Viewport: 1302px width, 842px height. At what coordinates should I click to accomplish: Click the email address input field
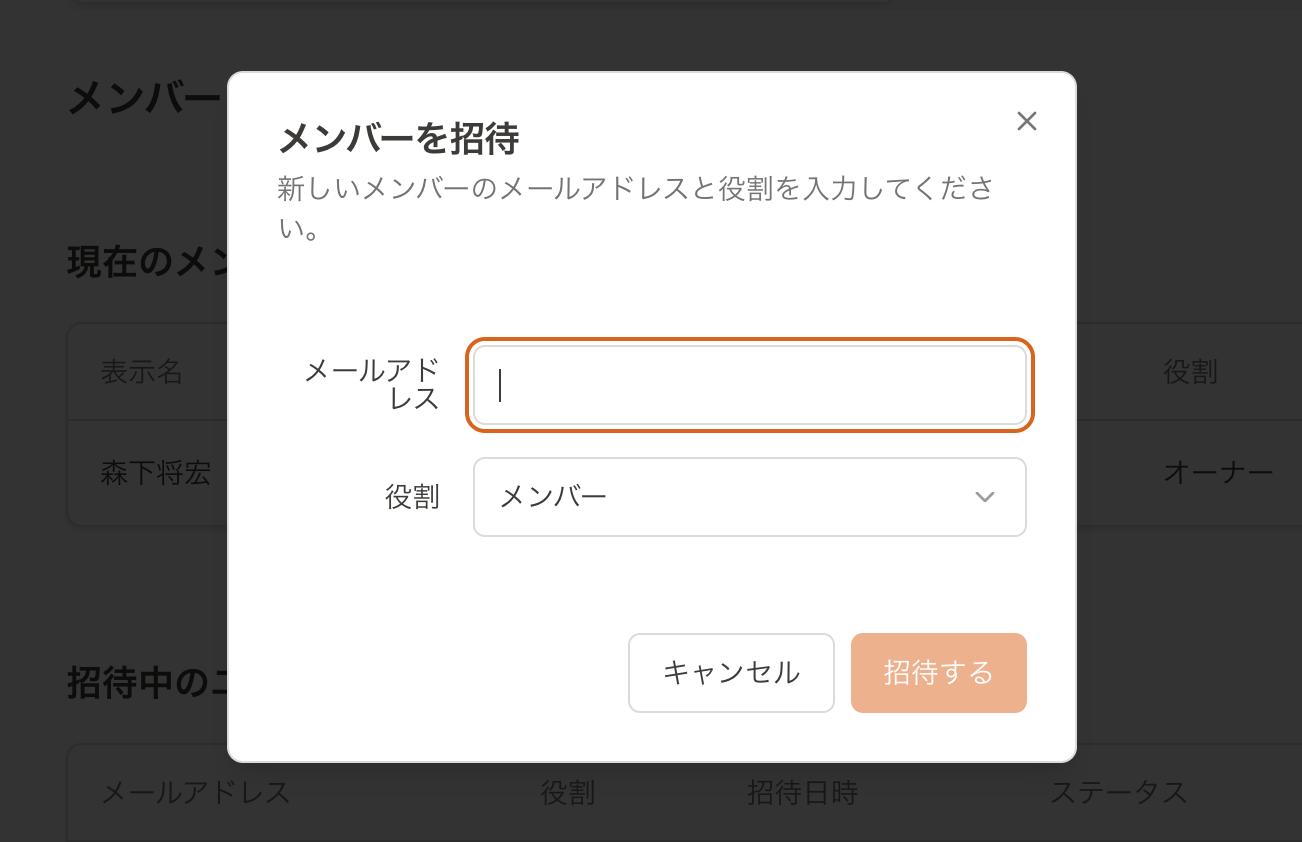click(749, 385)
